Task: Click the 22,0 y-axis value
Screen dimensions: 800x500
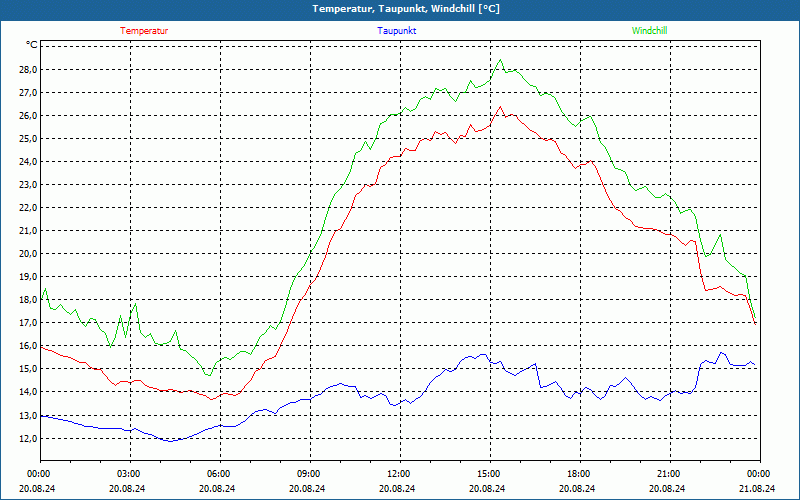Action: pos(29,207)
